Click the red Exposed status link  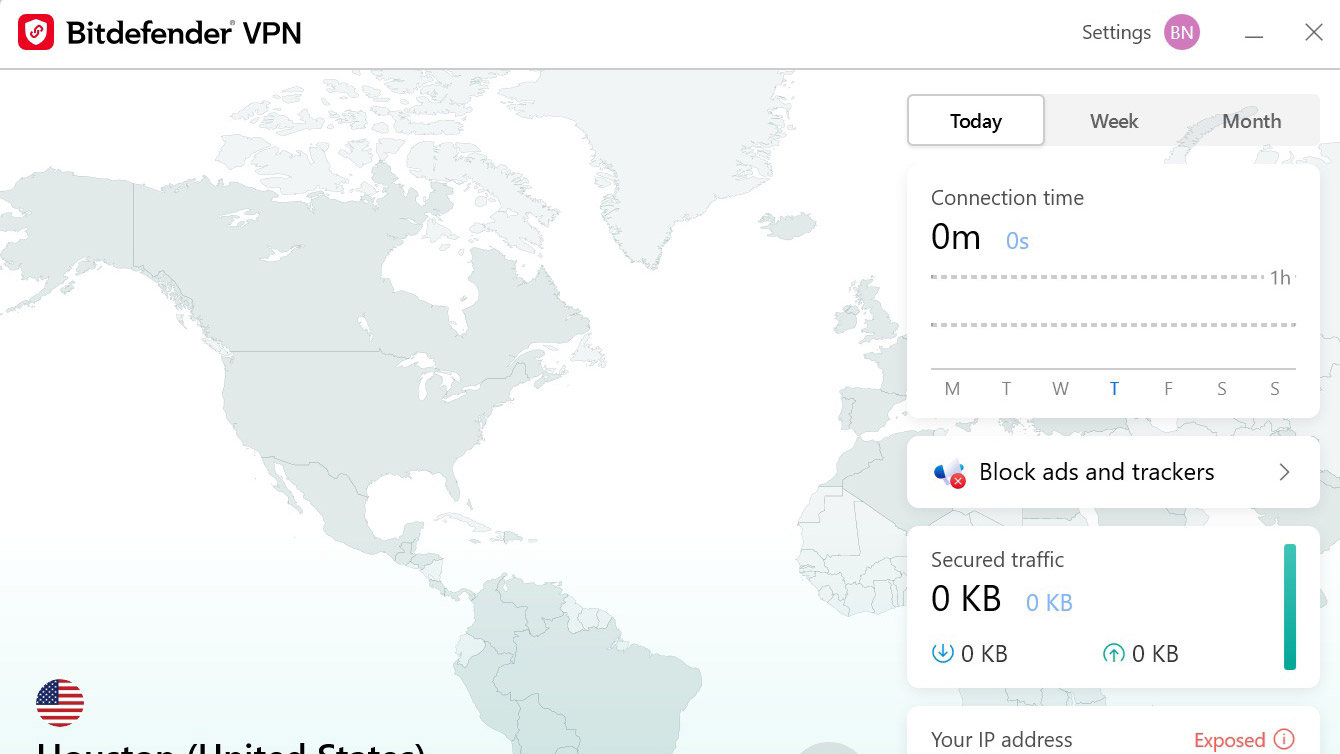tap(1229, 741)
